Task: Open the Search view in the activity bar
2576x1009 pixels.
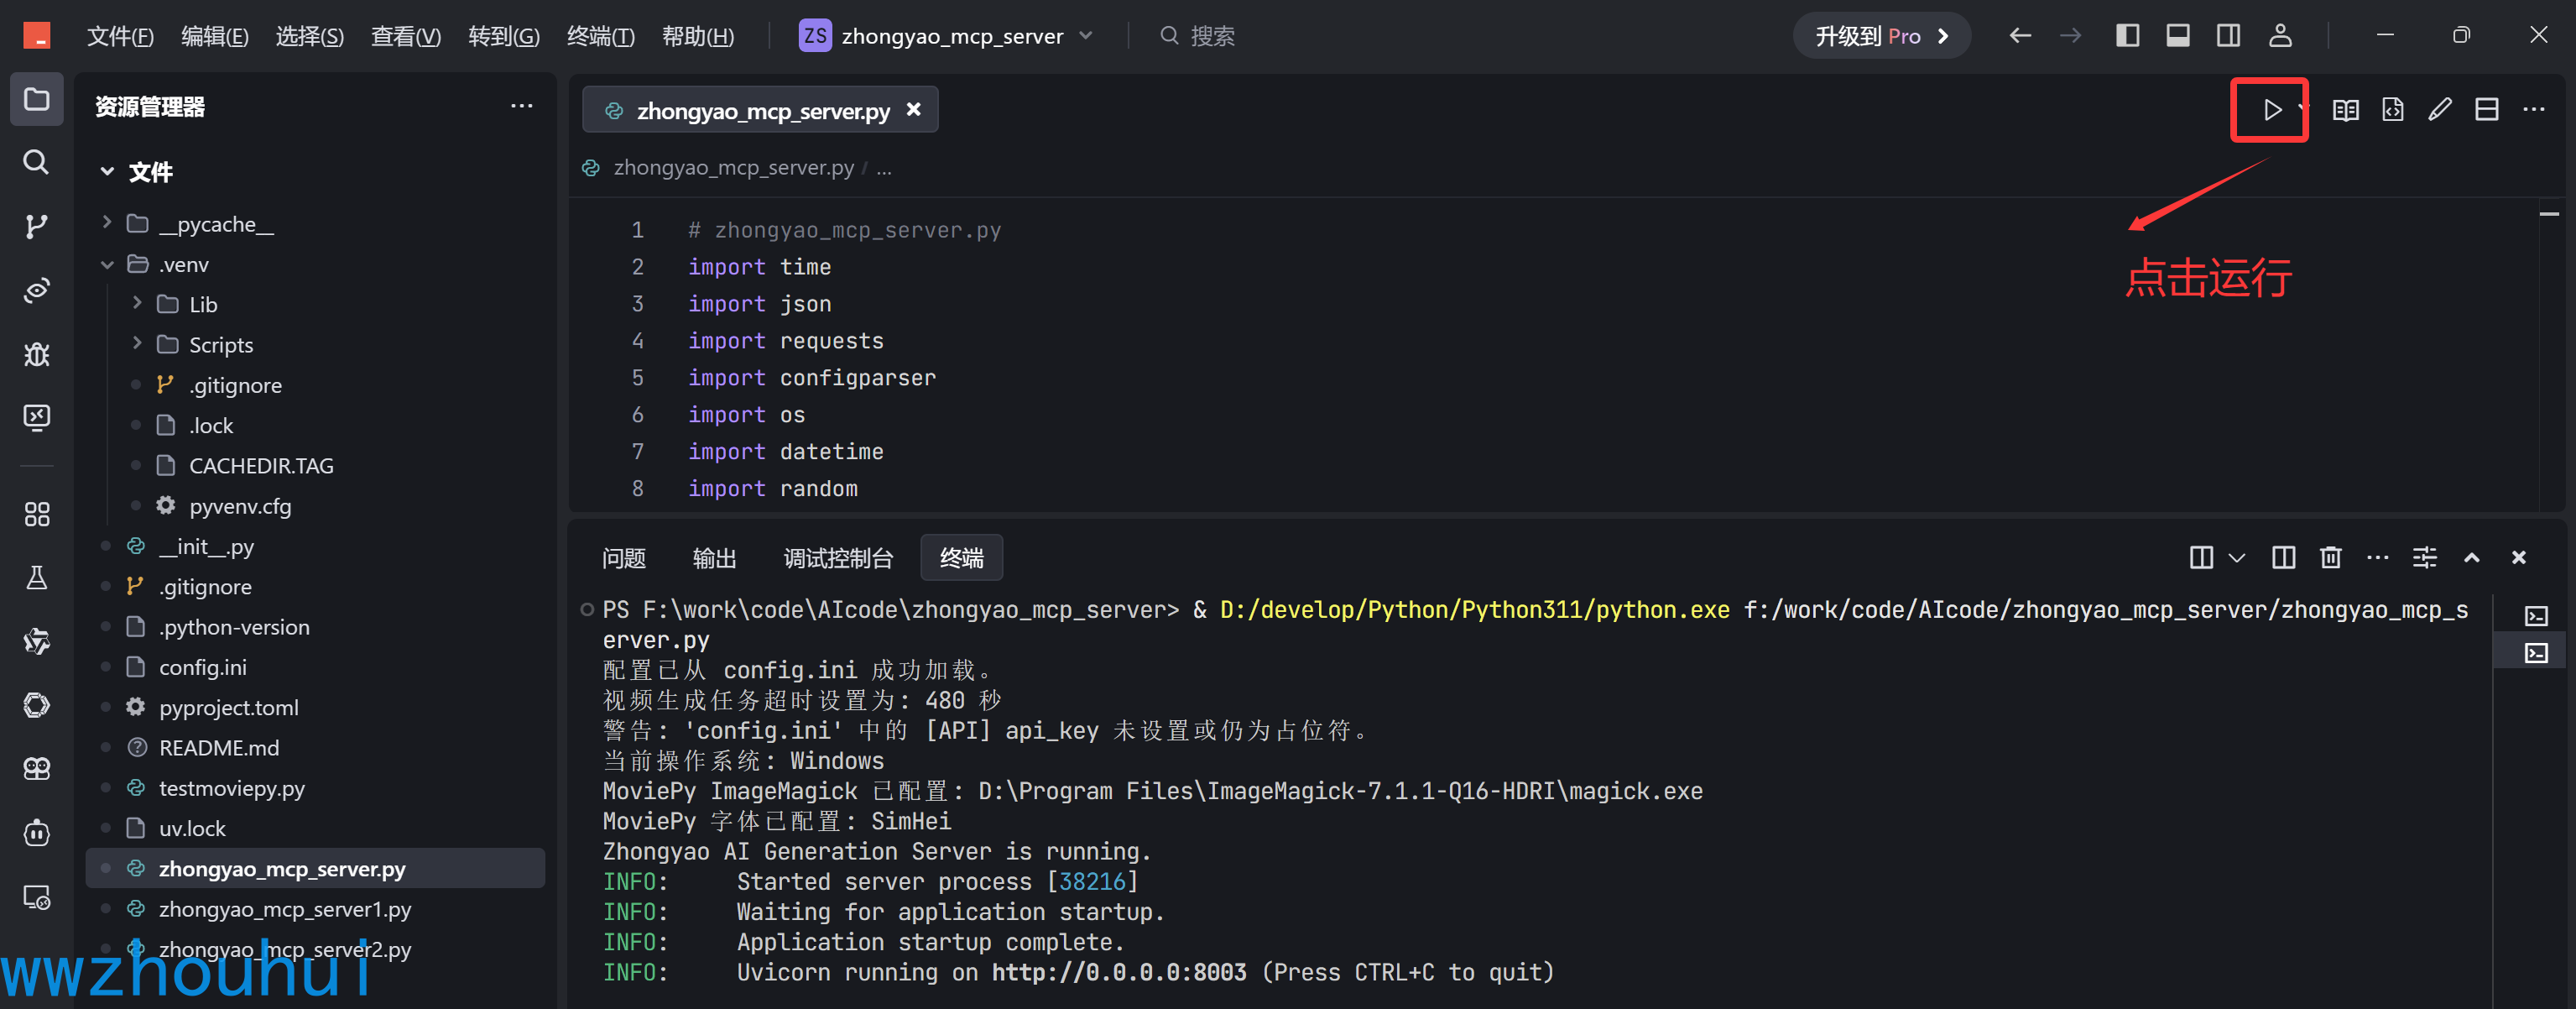Action: [x=37, y=162]
